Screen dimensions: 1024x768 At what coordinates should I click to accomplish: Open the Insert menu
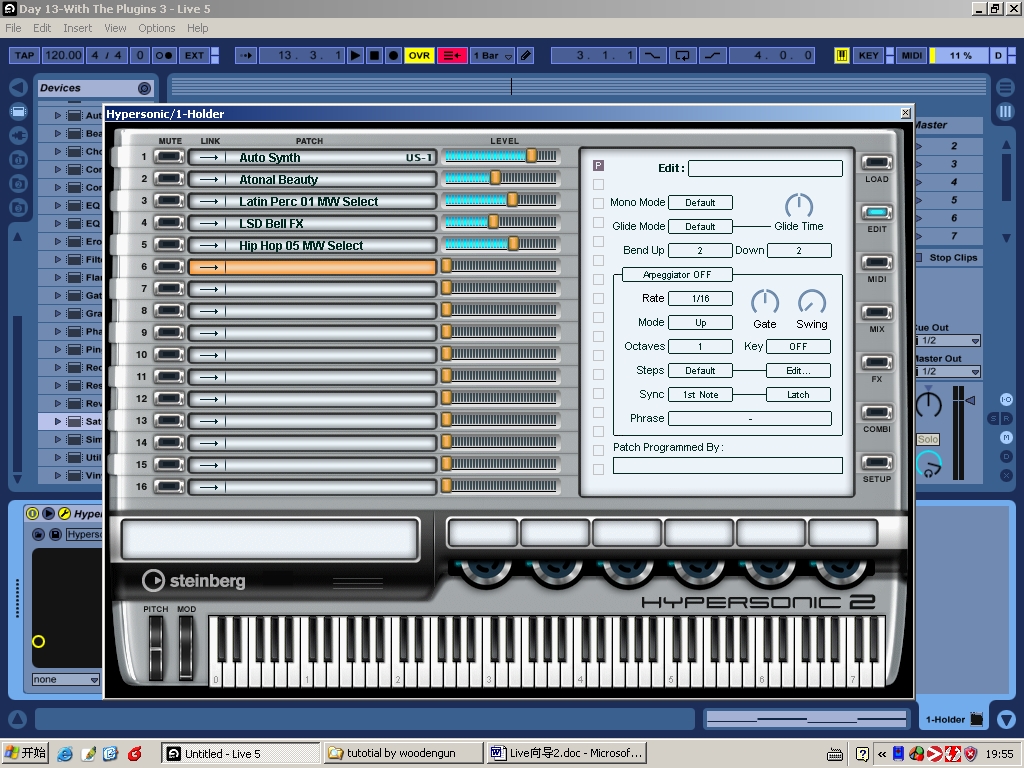[x=77, y=28]
